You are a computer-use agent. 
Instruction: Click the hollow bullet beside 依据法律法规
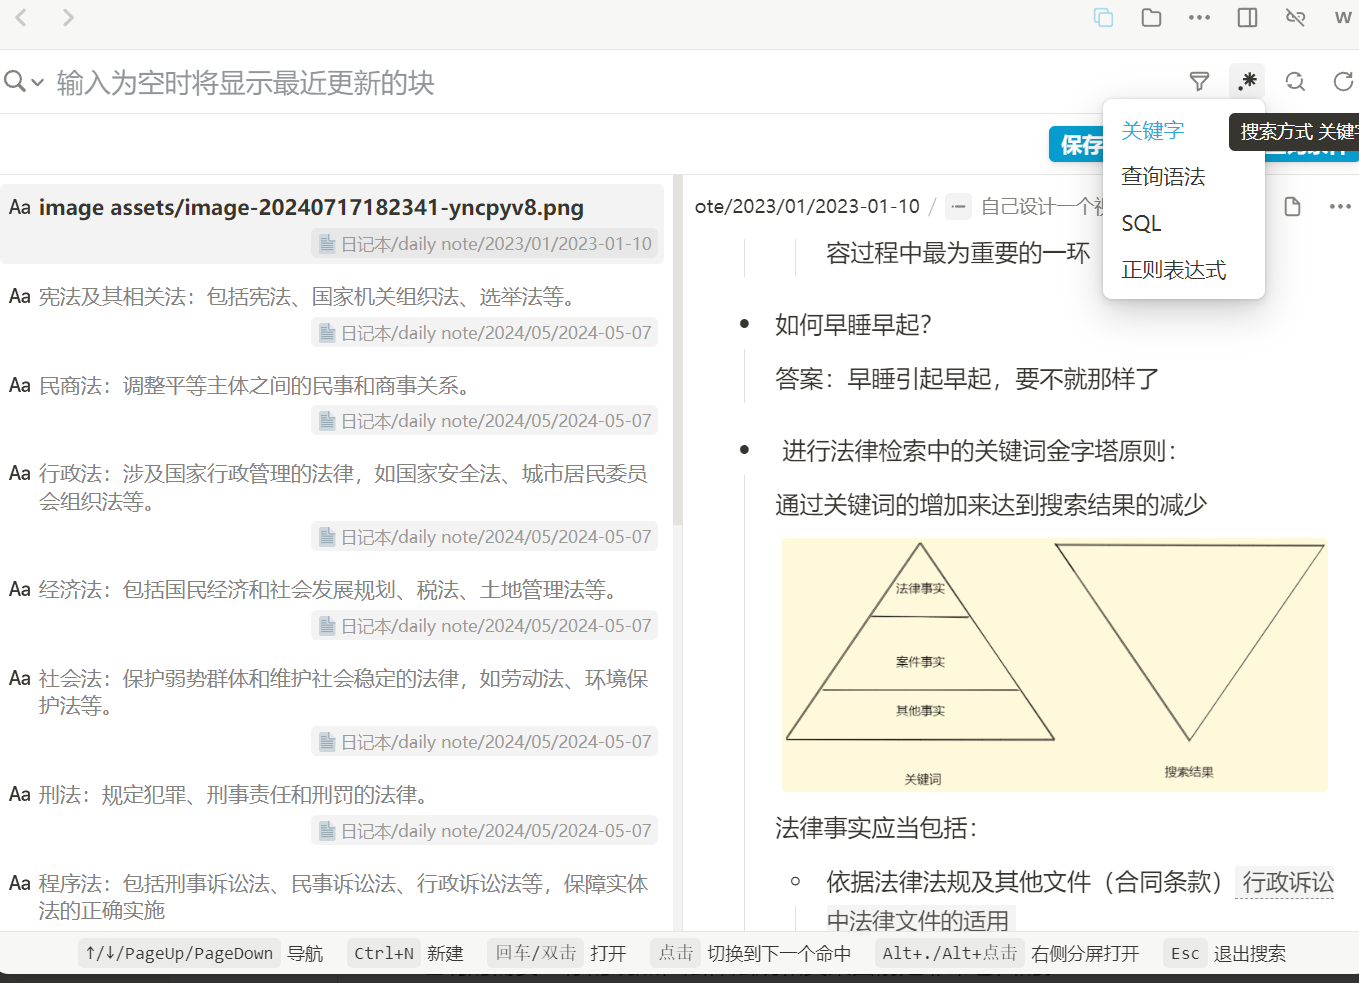pos(795,881)
